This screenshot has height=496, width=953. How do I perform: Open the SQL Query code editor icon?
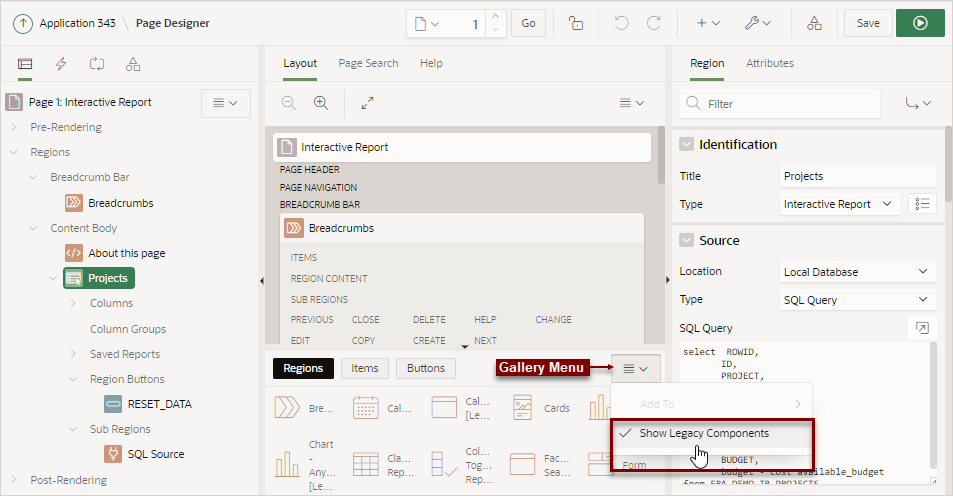pos(922,328)
